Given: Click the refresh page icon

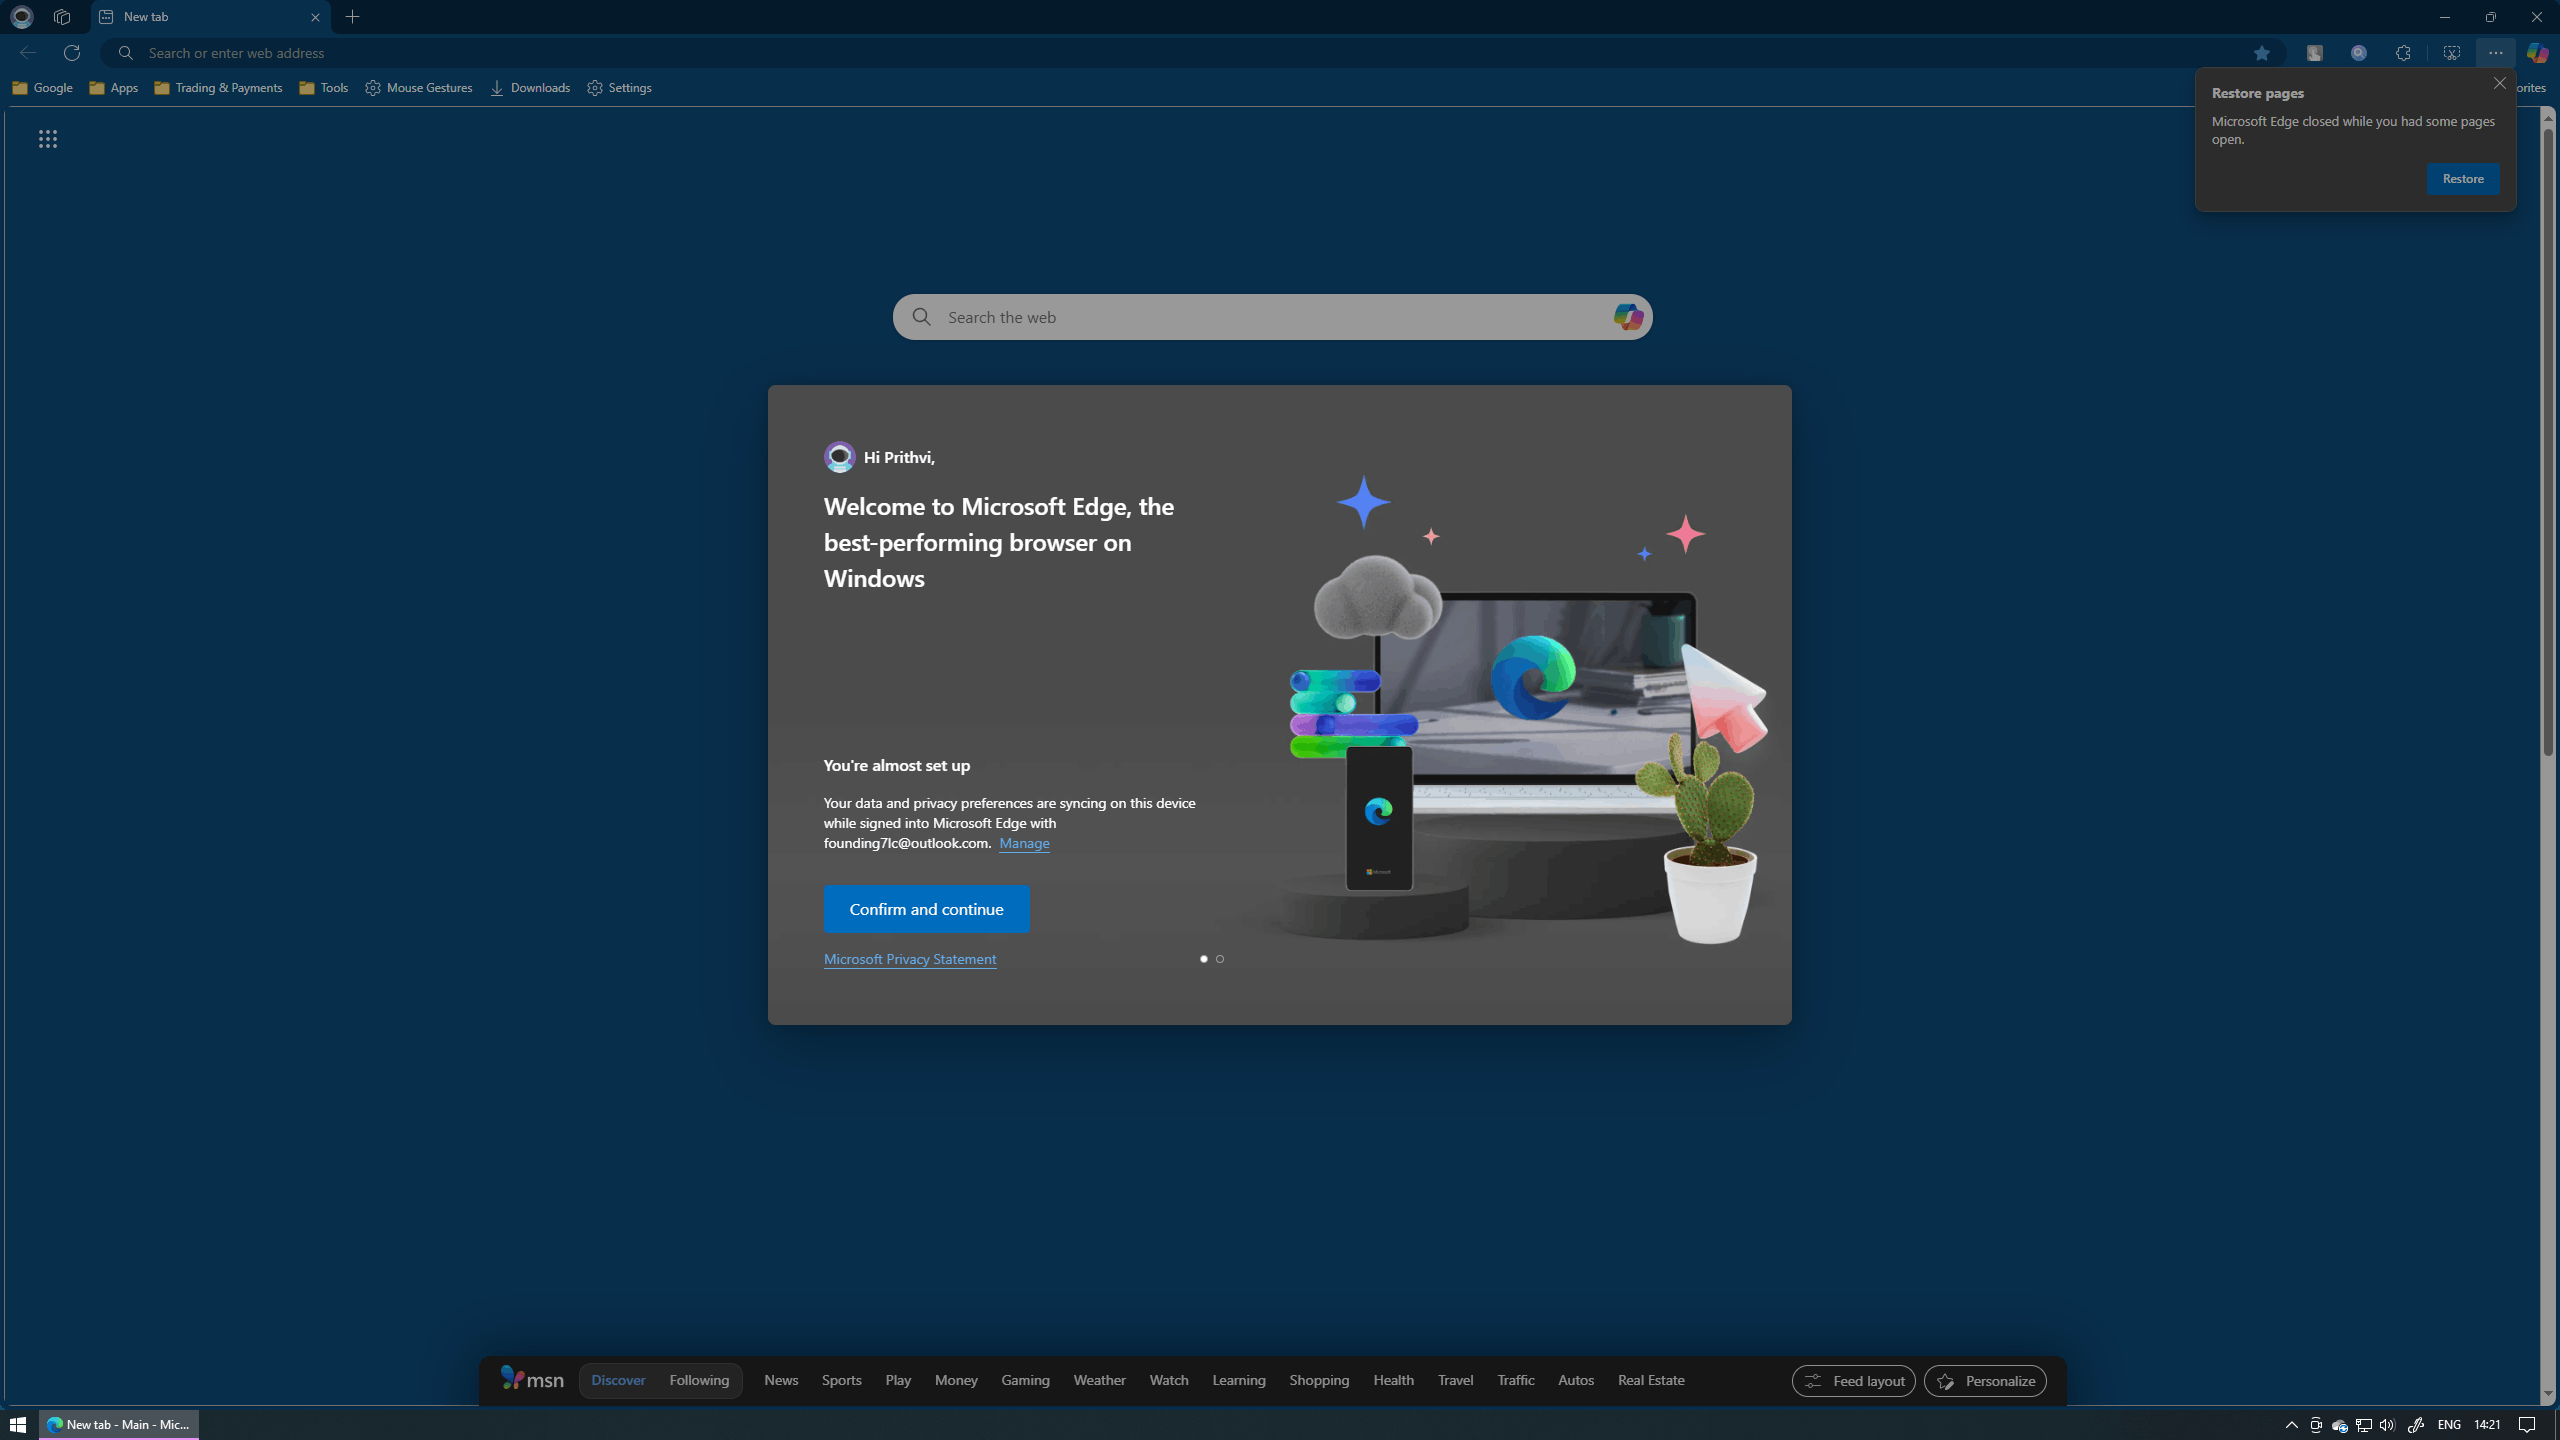Looking at the screenshot, I should pos(72,53).
